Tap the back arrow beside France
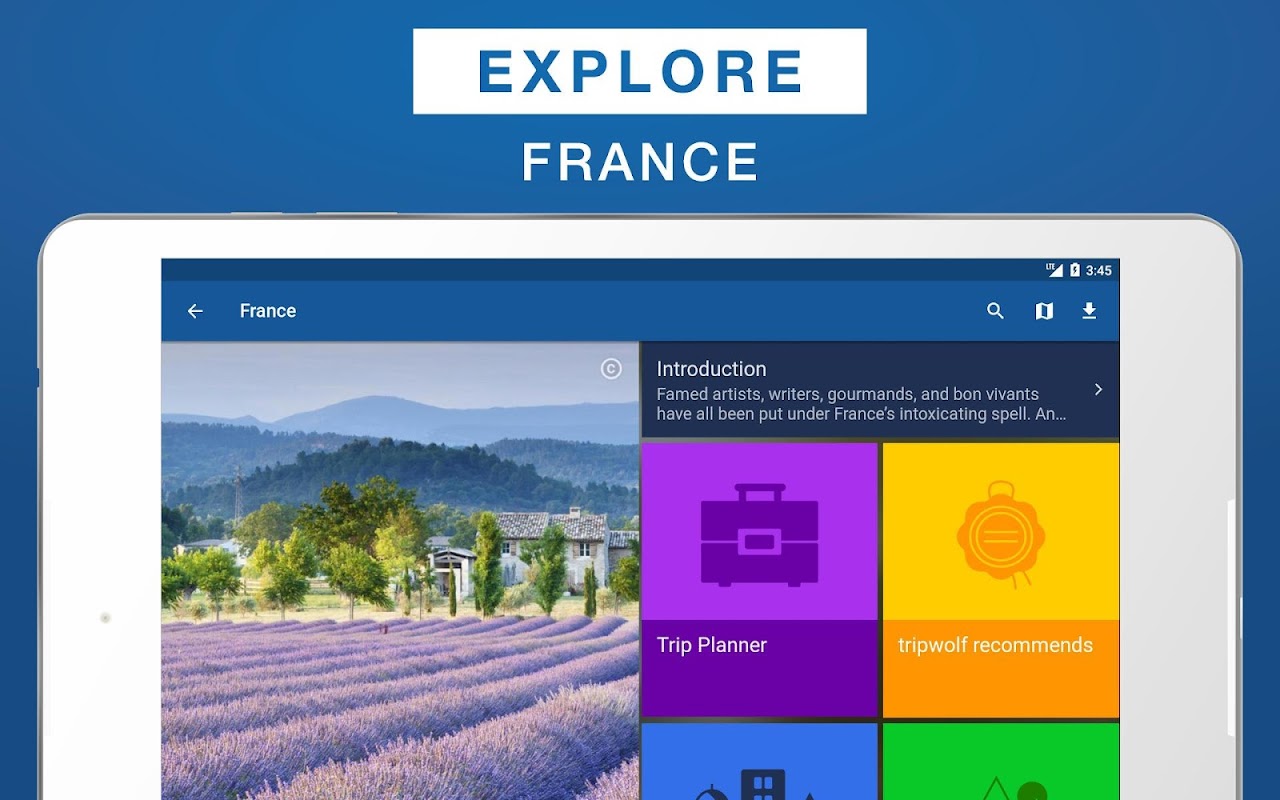Viewport: 1280px width, 800px height. click(x=195, y=311)
